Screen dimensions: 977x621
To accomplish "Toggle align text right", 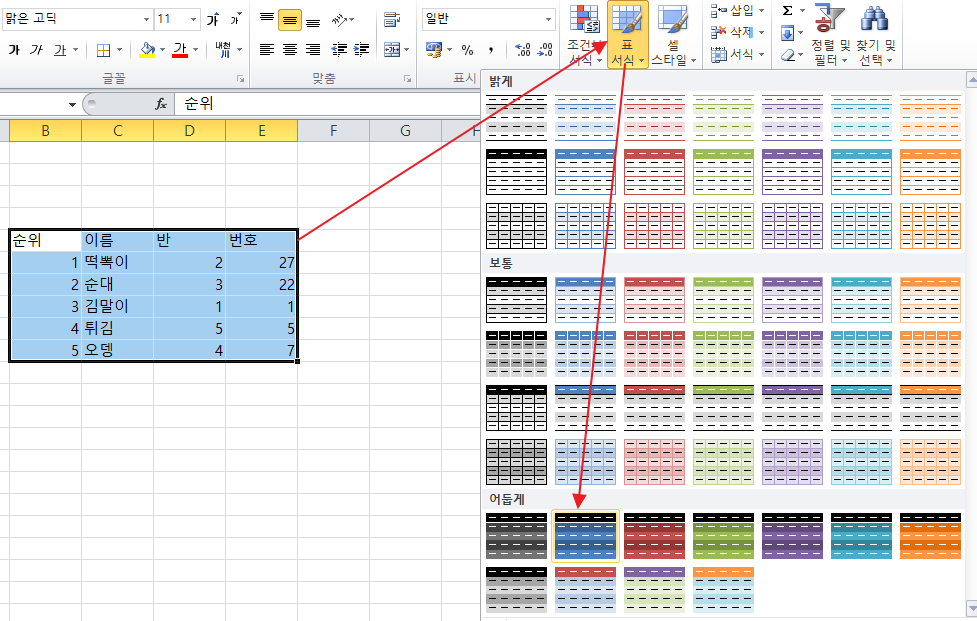I will pos(313,50).
